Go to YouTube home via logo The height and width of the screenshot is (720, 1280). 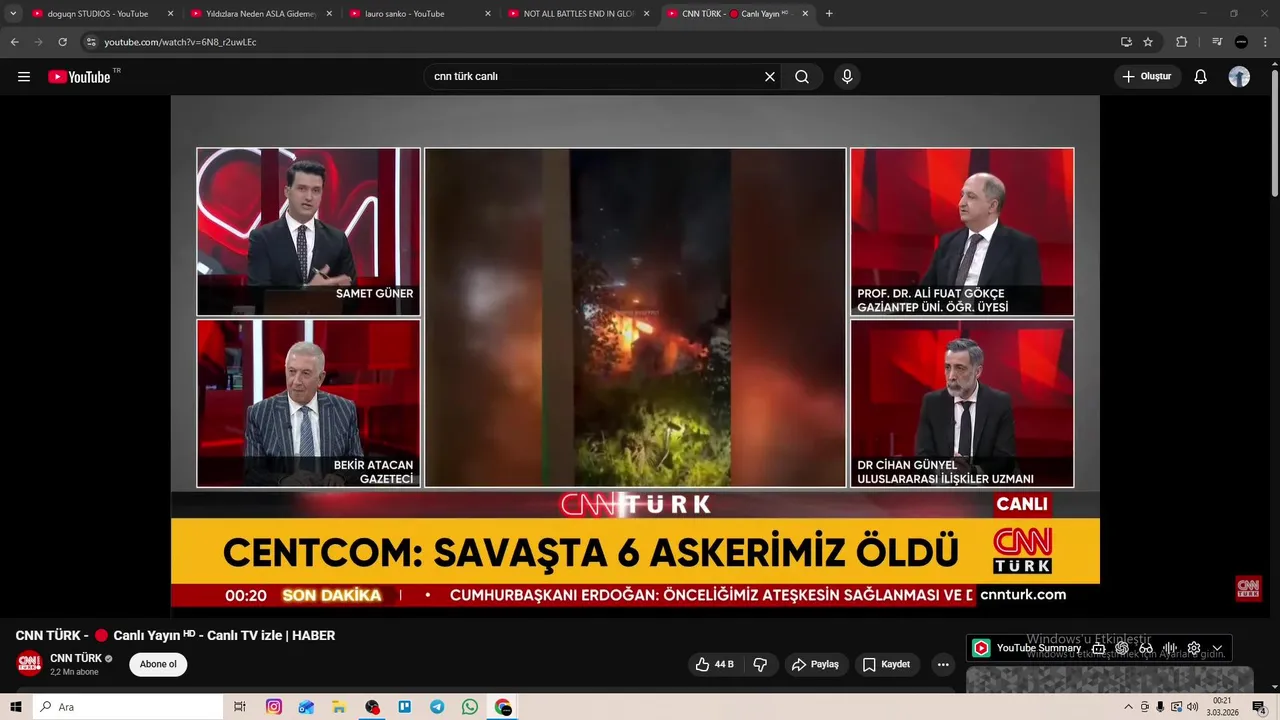[x=79, y=77]
